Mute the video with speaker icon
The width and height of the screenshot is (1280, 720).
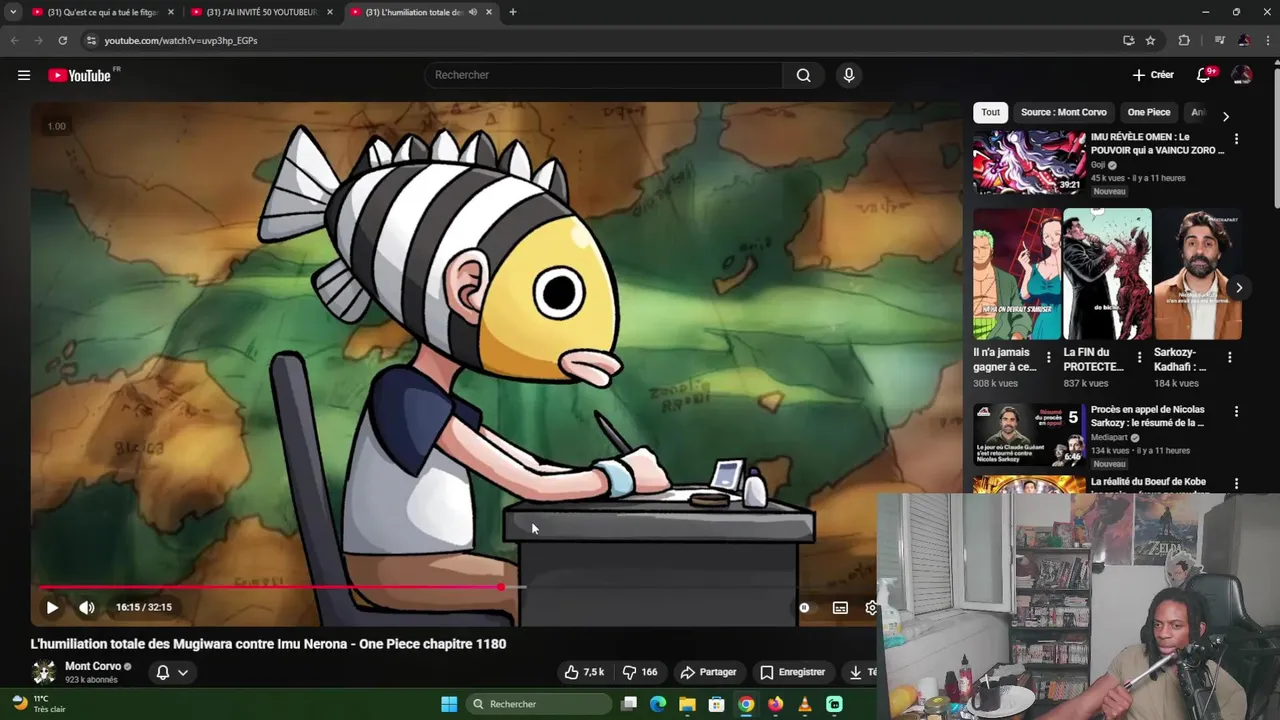[87, 607]
